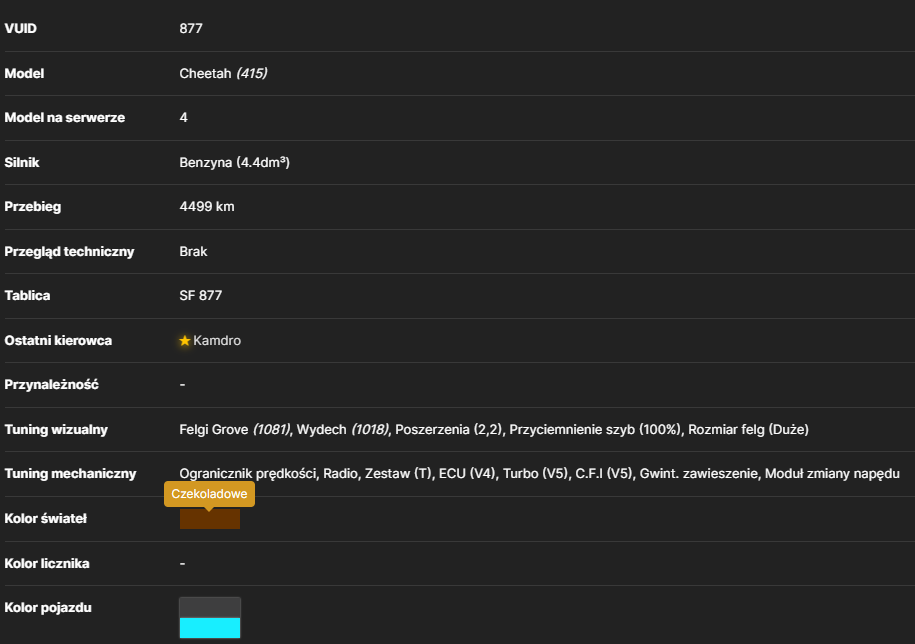Click the Cheetah model name
Image resolution: width=915 pixels, height=644 pixels.
point(205,74)
